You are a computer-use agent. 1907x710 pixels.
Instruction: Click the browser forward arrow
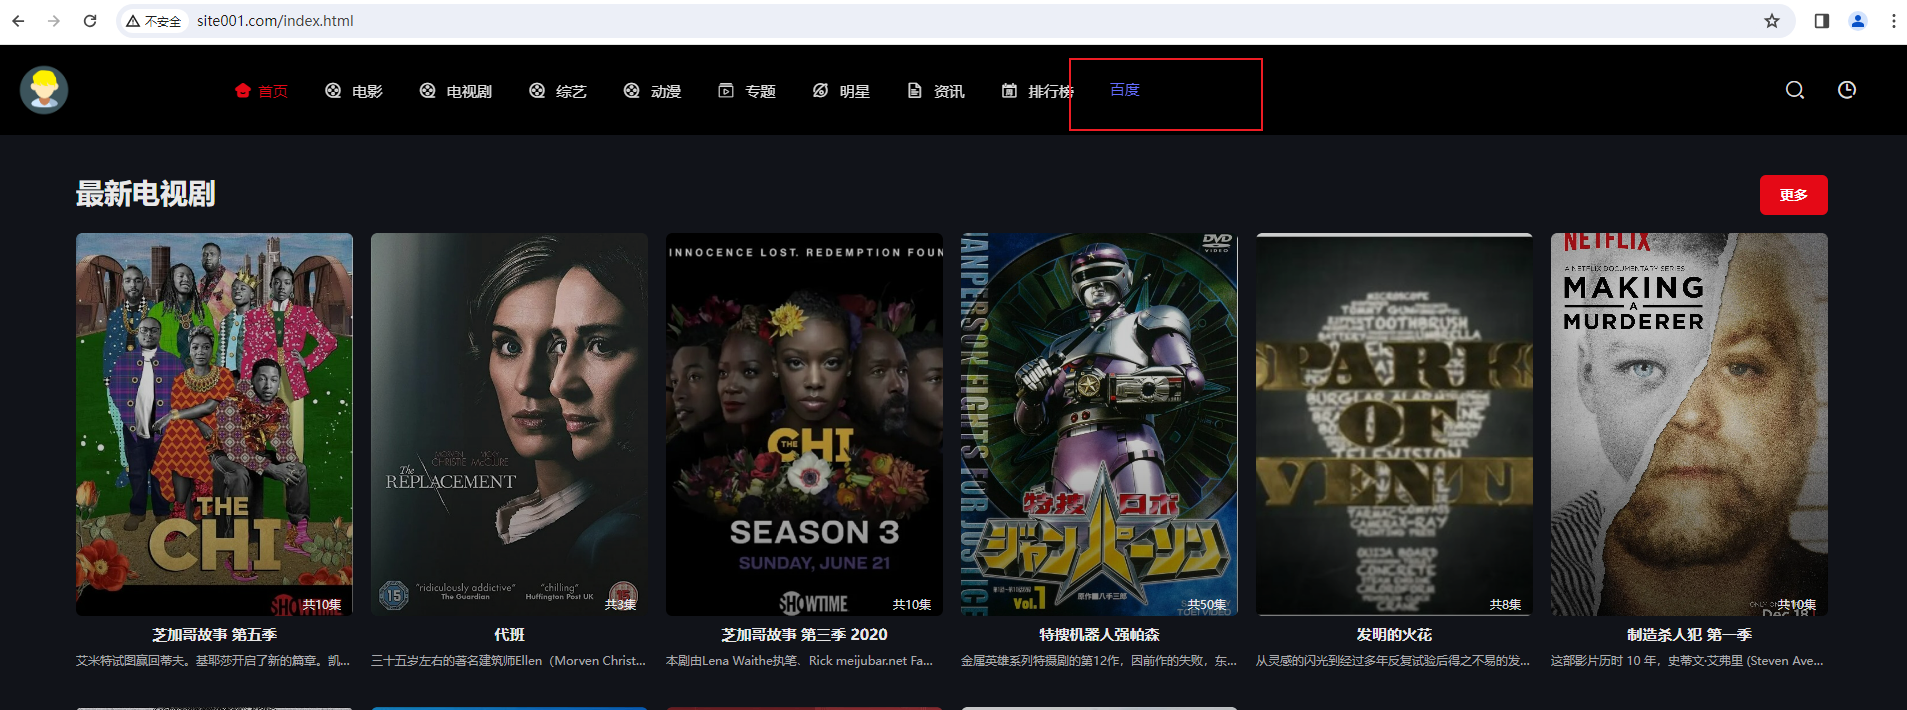(x=54, y=21)
